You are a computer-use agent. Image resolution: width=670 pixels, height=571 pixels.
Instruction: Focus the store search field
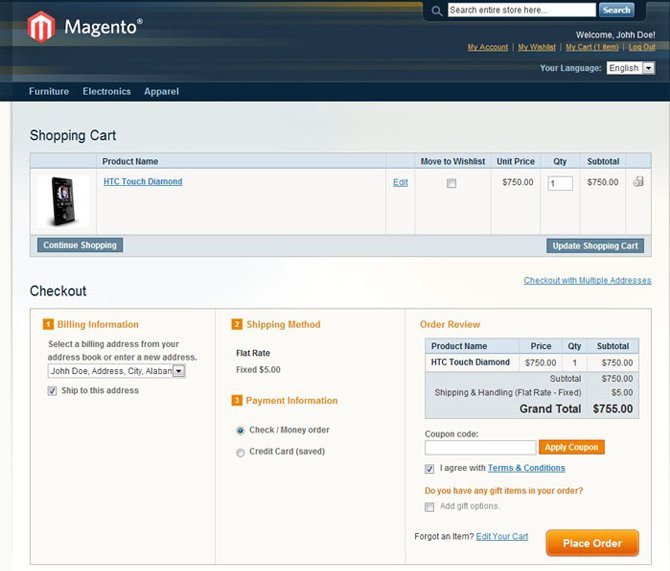(x=522, y=10)
